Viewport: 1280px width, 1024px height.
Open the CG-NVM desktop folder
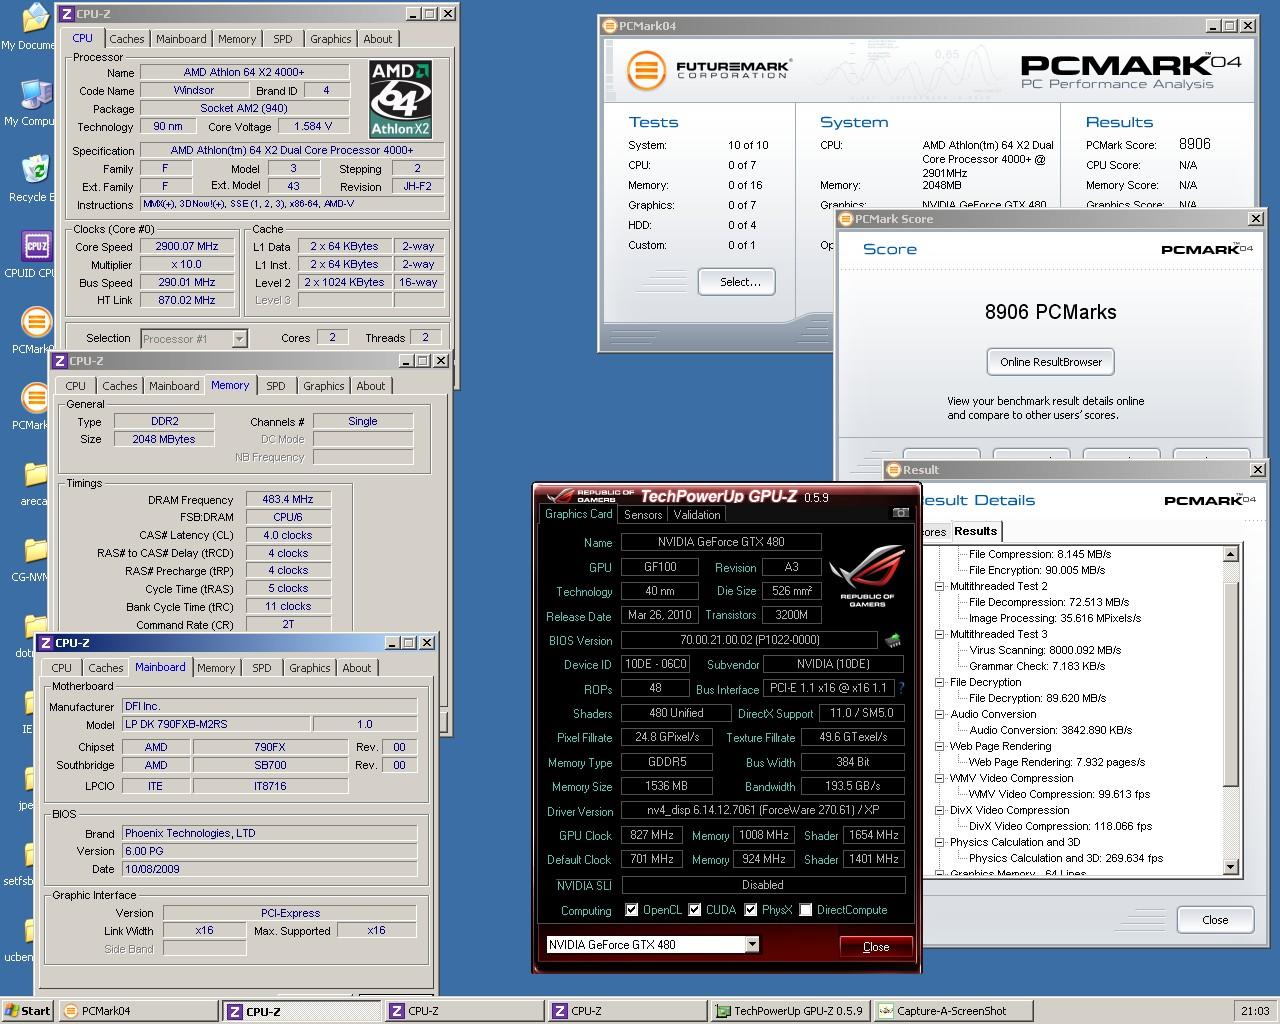35,550
